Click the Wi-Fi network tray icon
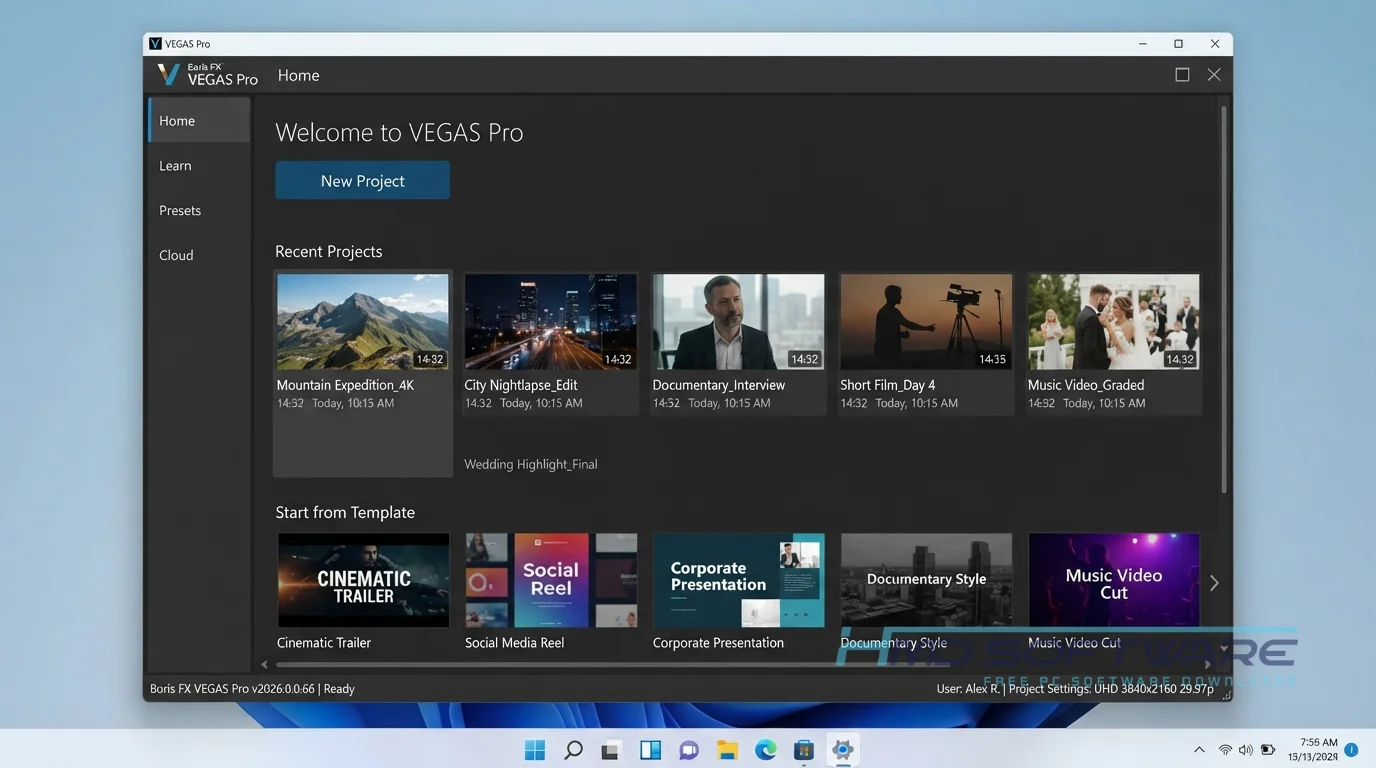Image resolution: width=1376 pixels, height=768 pixels. point(1225,750)
